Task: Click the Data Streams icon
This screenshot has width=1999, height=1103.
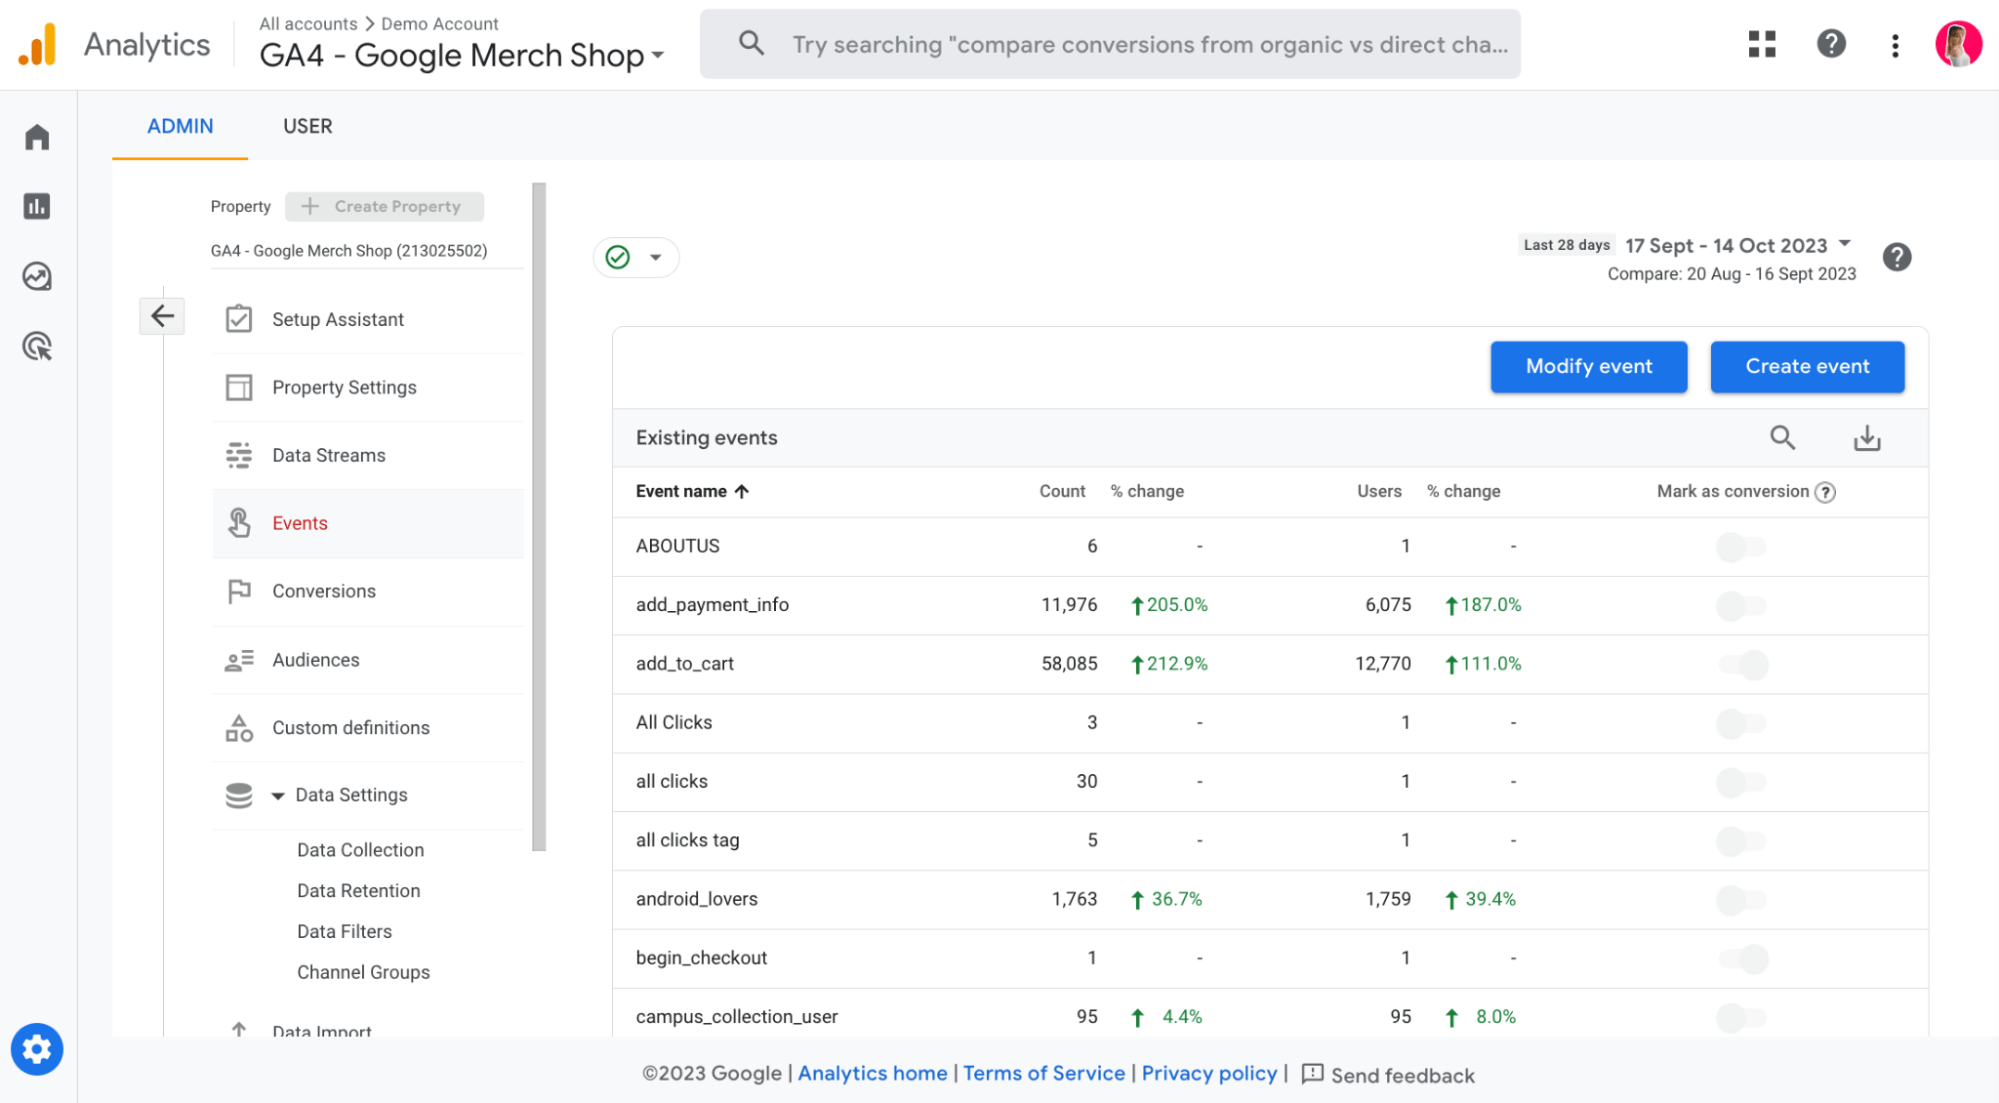Action: pyautogui.click(x=240, y=455)
